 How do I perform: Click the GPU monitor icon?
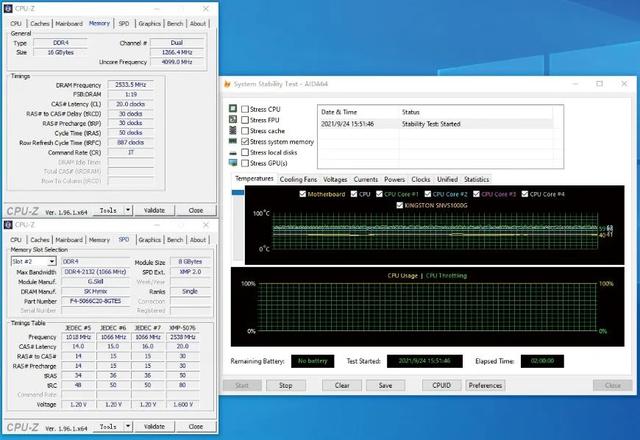(233, 163)
